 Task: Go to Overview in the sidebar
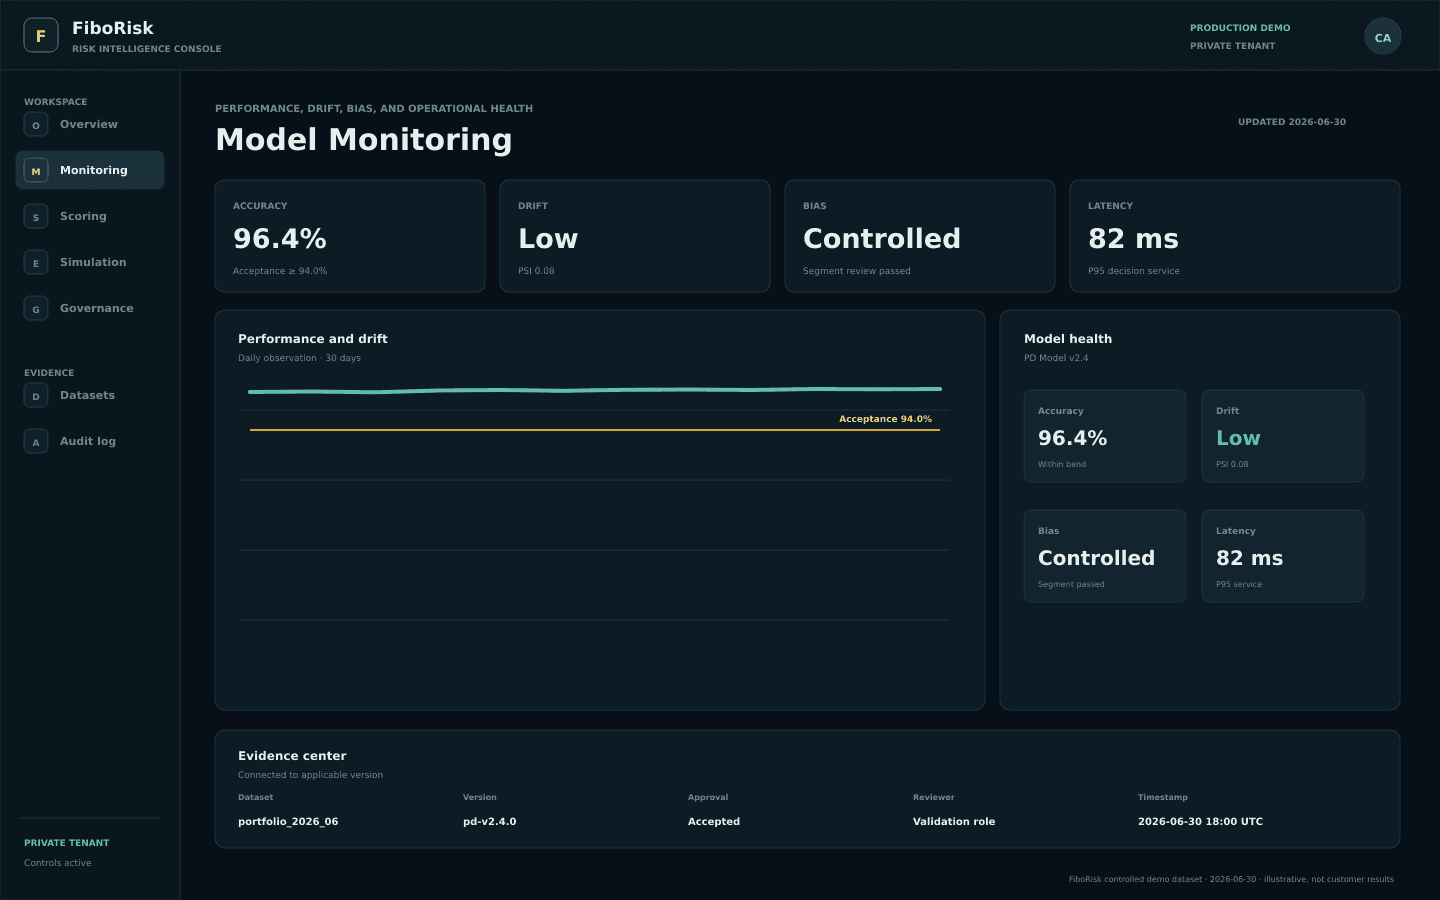pyautogui.click(x=89, y=125)
